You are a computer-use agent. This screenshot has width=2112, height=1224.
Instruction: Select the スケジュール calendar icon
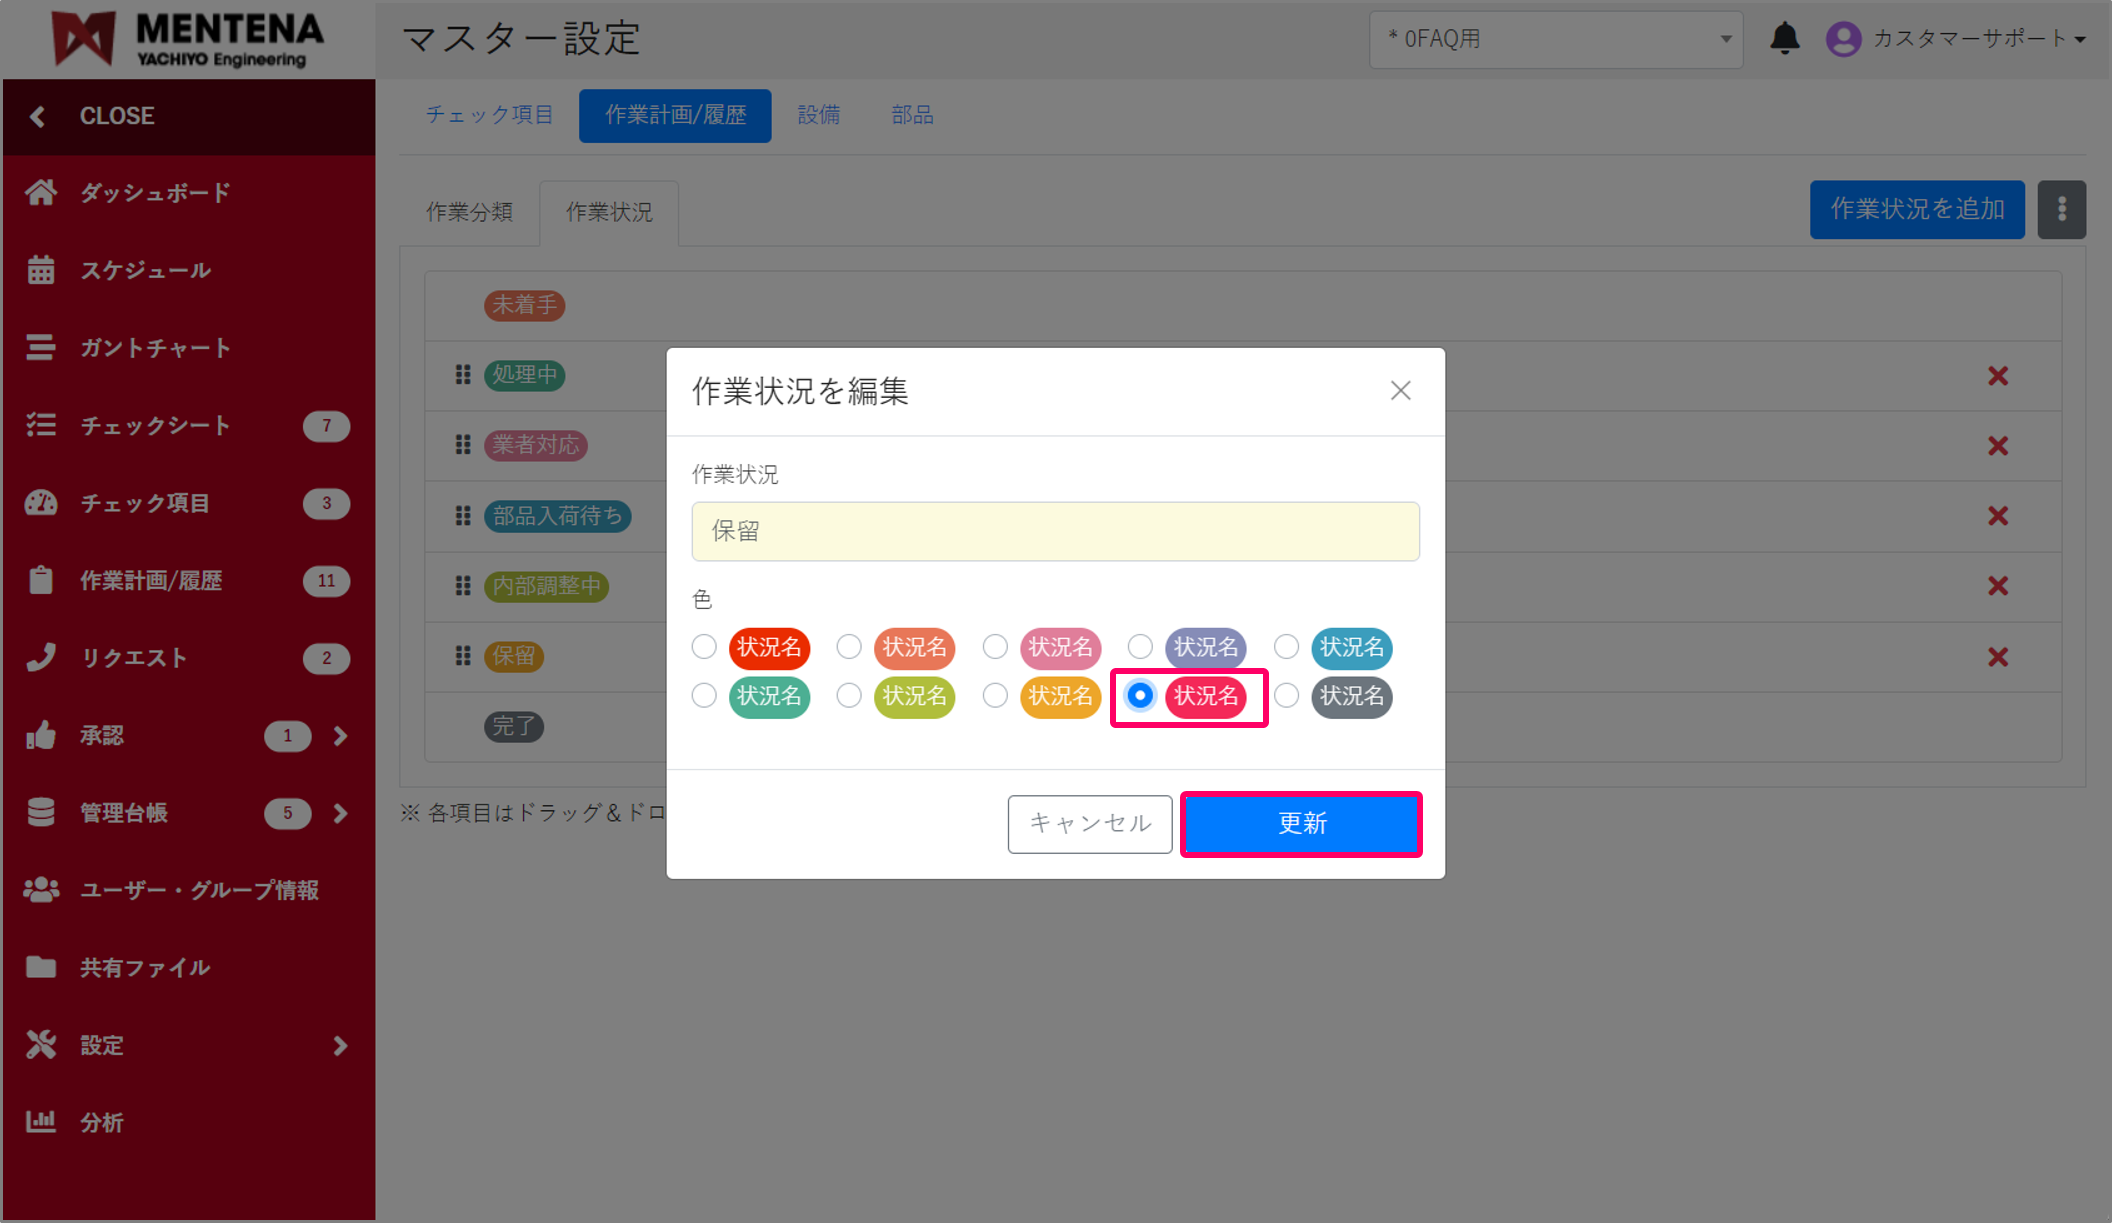(41, 269)
